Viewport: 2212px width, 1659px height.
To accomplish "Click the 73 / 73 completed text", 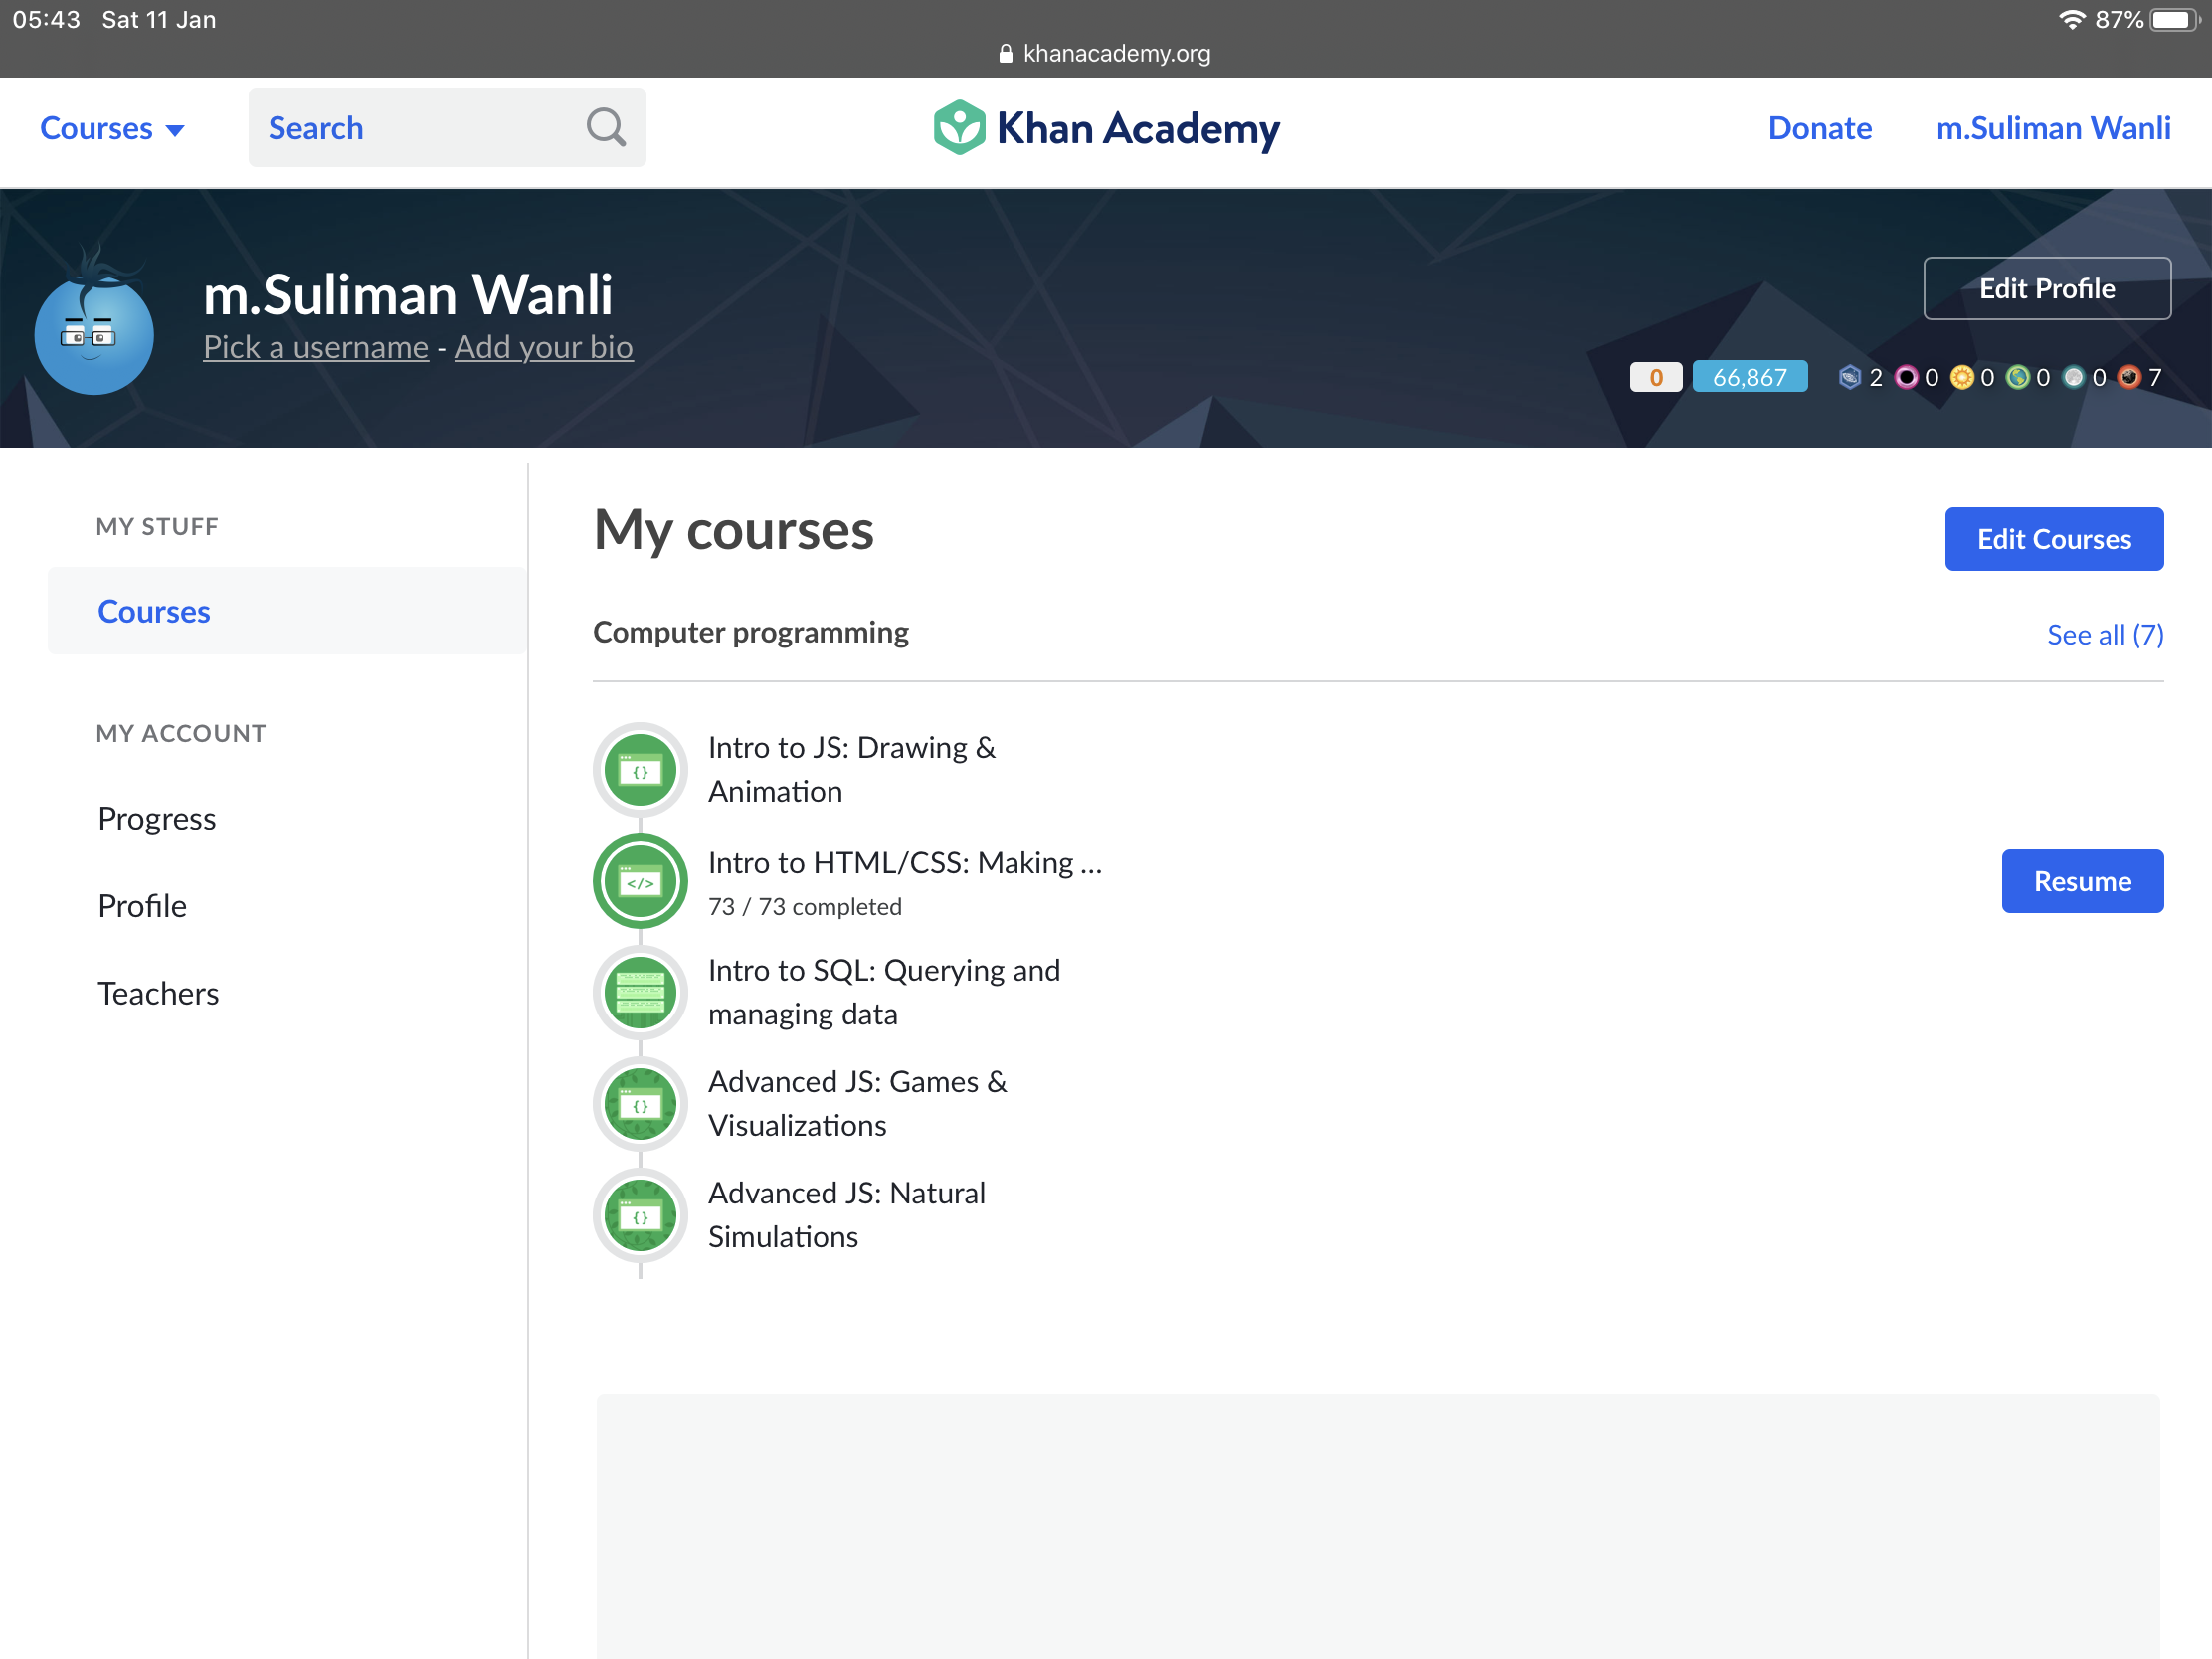I will point(805,907).
